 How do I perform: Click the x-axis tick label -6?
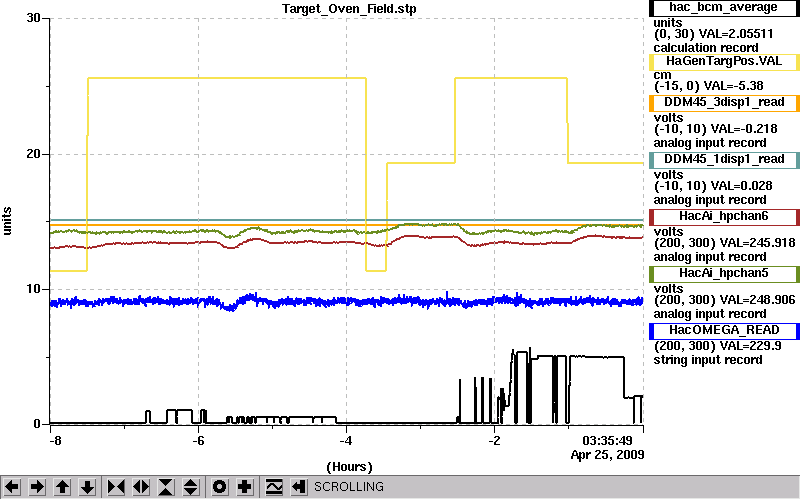click(x=197, y=440)
